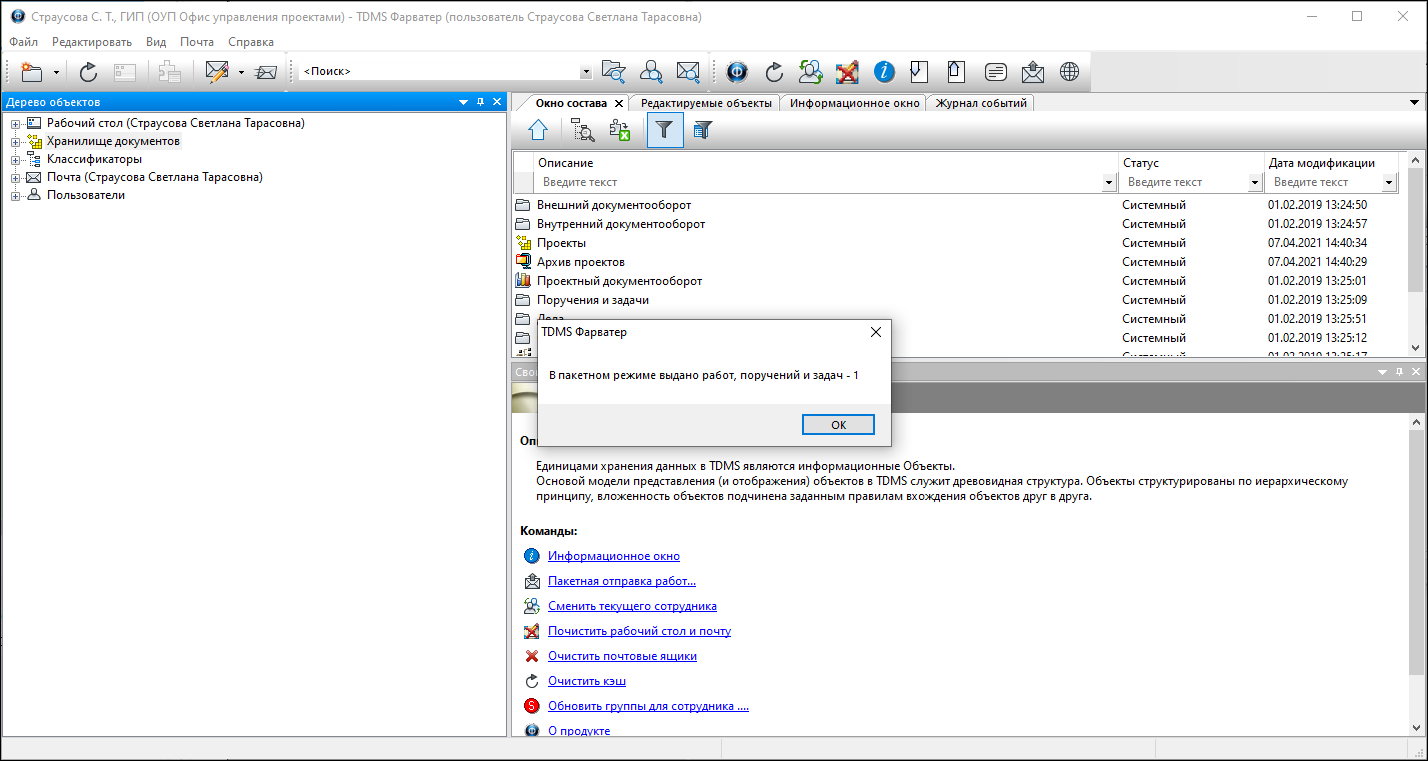This screenshot has width=1428, height=761.
Task: Click the send envelope toolbar icon
Action: (266, 72)
